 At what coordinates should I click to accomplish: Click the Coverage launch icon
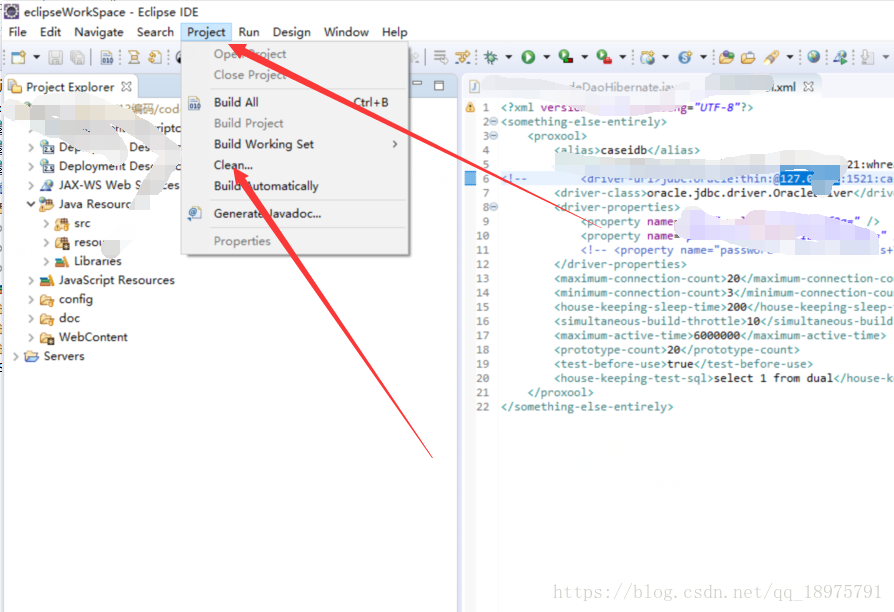coord(566,57)
